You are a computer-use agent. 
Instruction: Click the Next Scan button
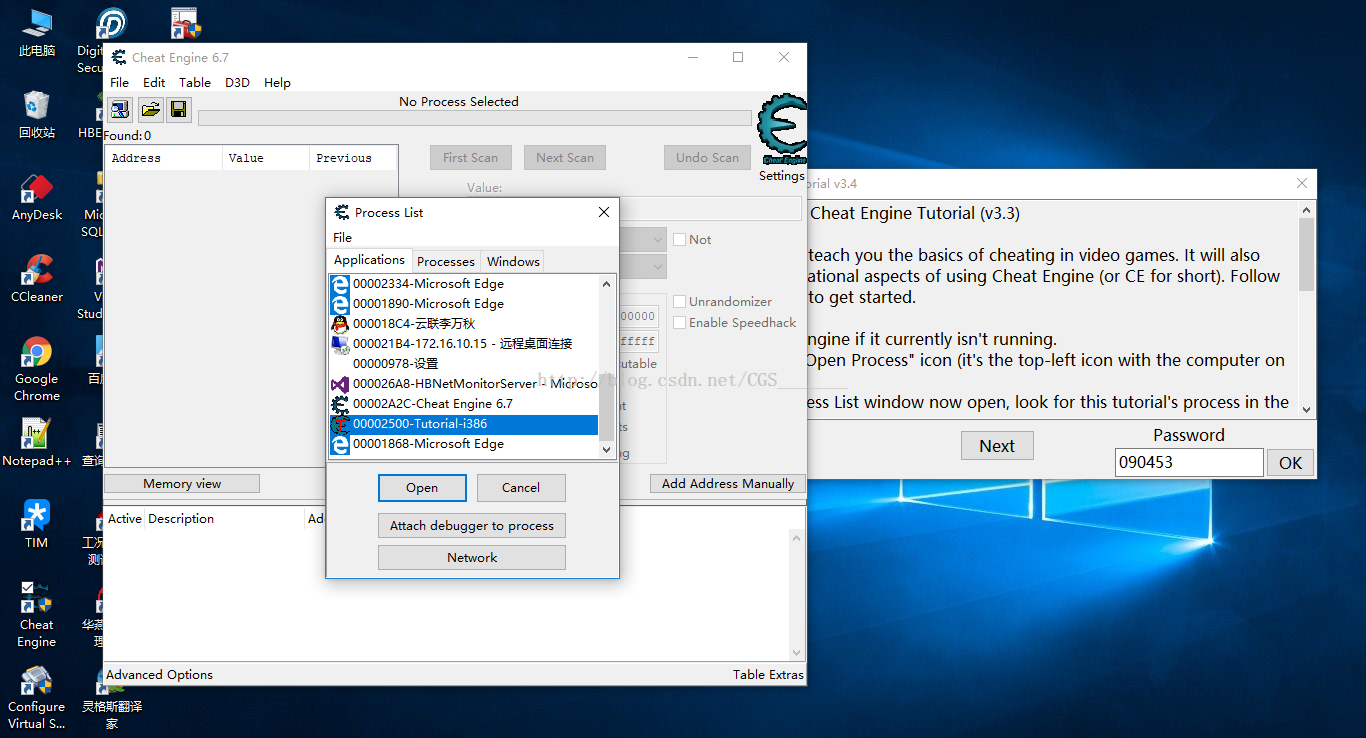coord(565,158)
